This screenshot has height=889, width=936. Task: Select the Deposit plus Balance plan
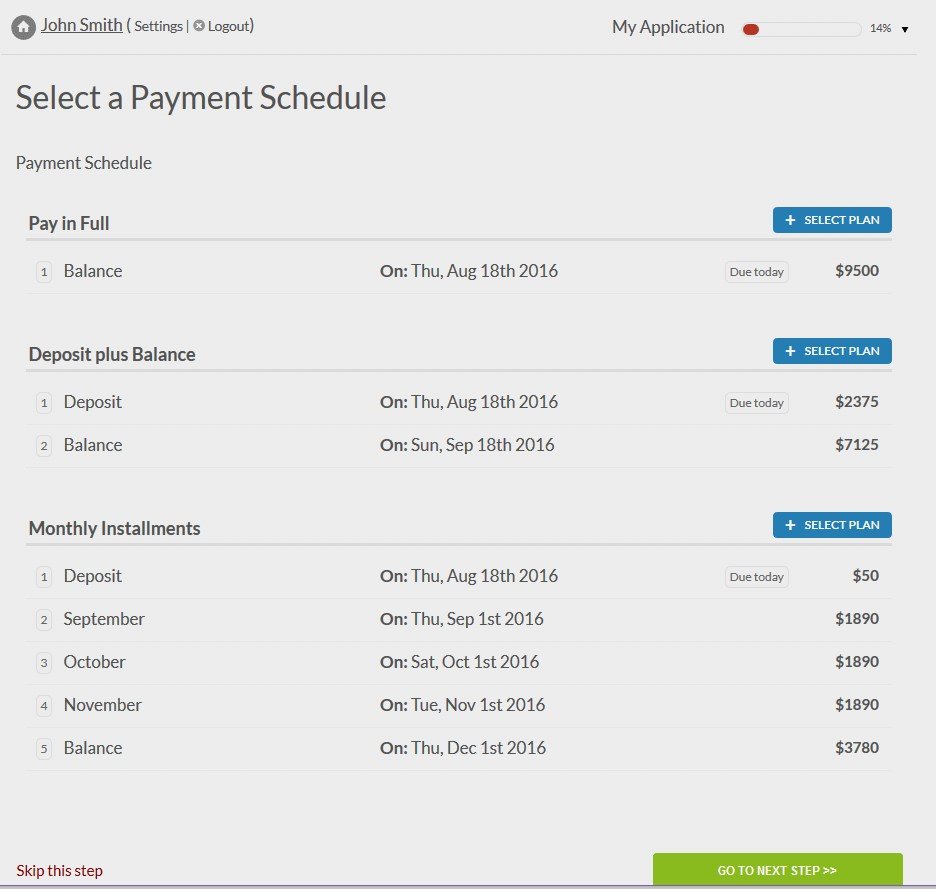[832, 351]
